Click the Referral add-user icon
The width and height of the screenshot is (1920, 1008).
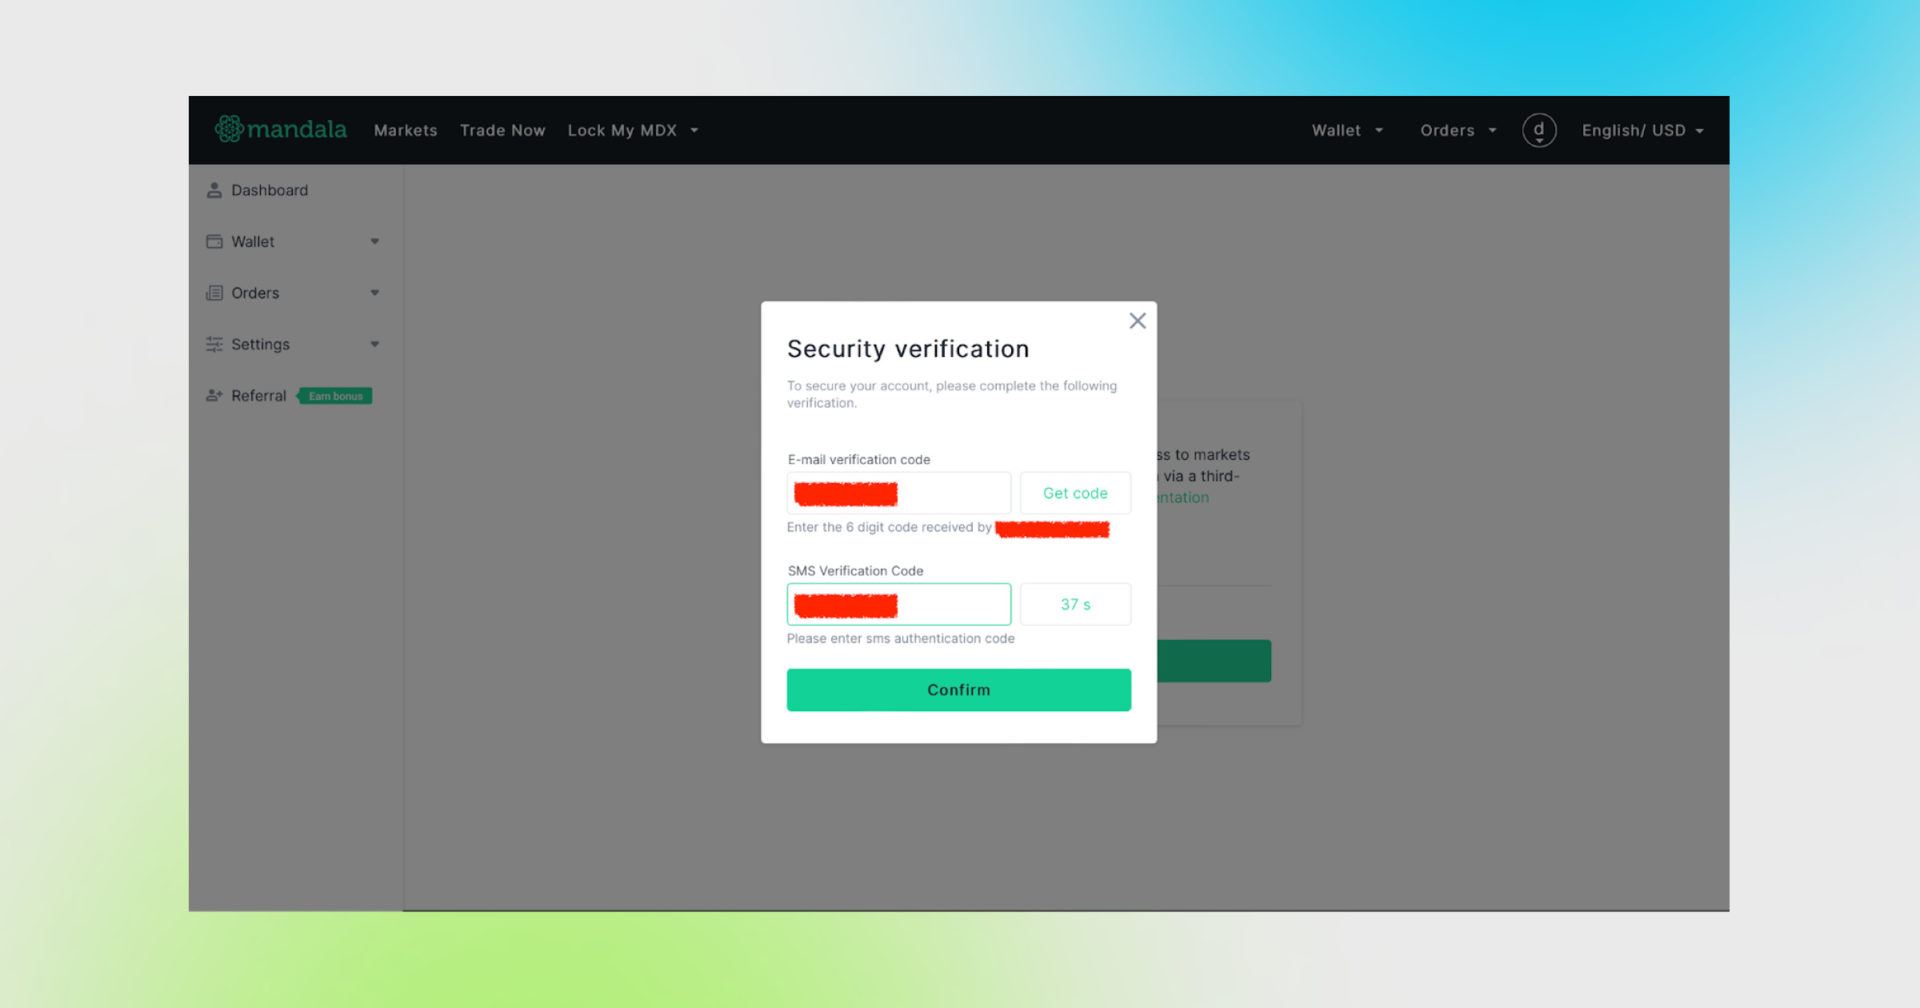pos(214,396)
